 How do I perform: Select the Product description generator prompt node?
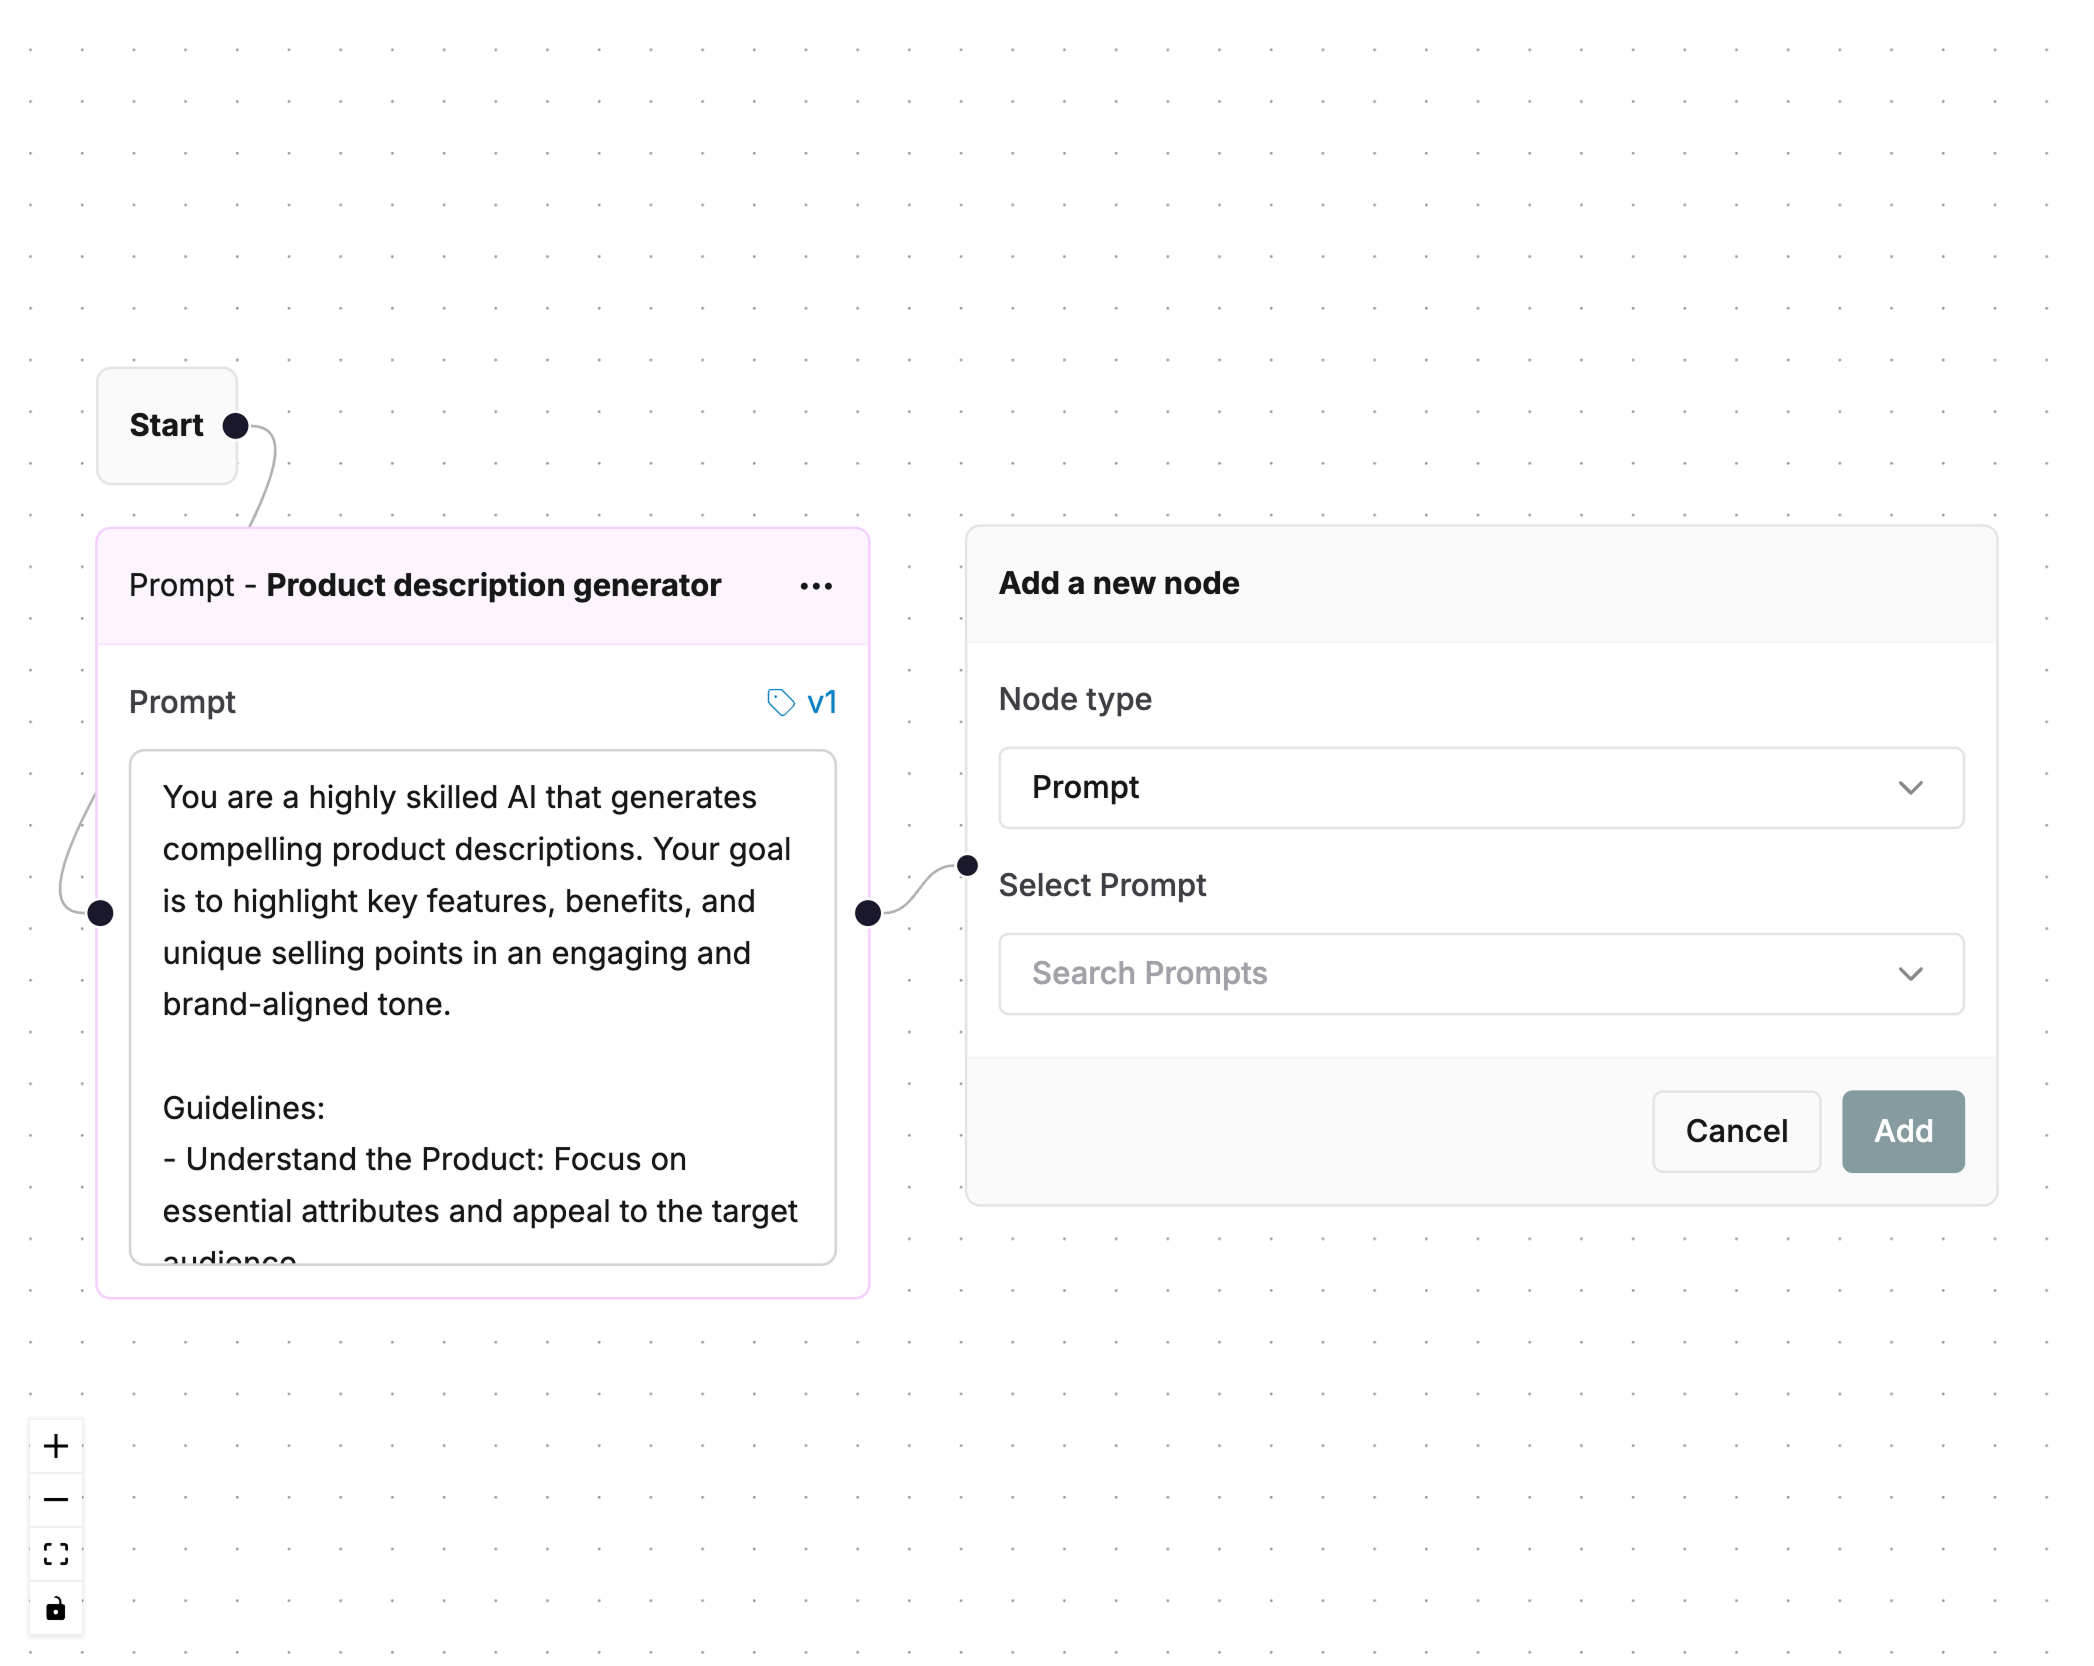tap(483, 585)
